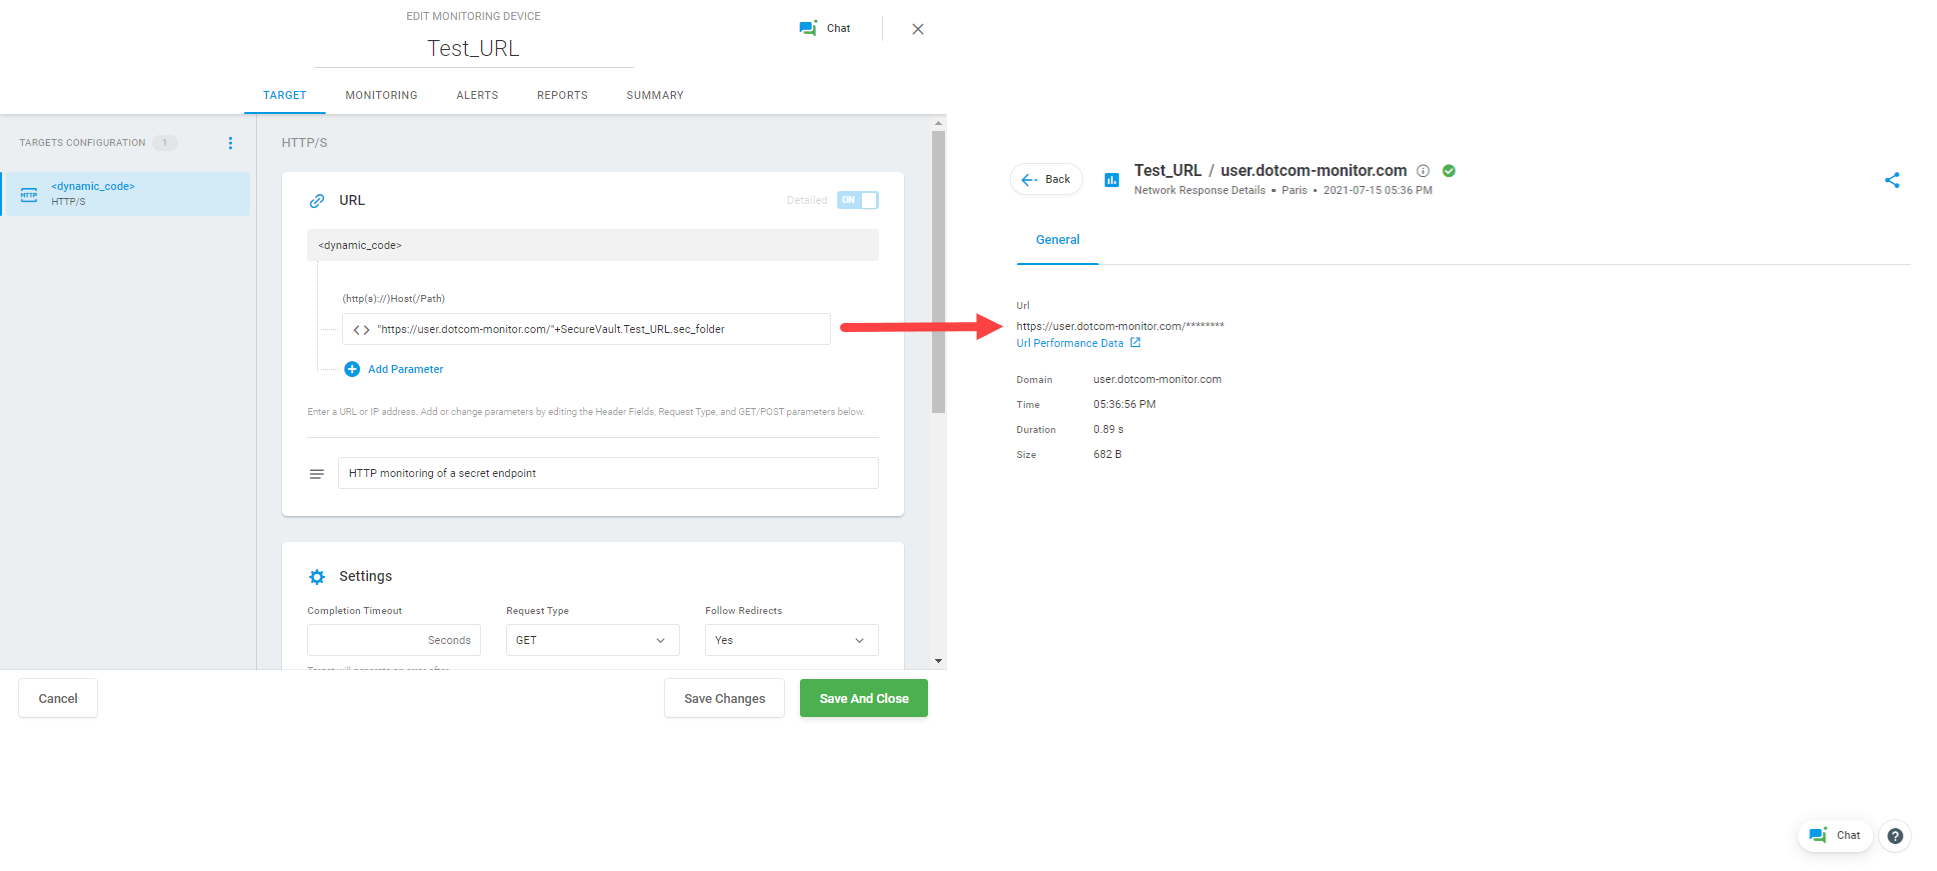The width and height of the screenshot is (1937, 871).
Task: Share the network response report
Action: (1892, 180)
